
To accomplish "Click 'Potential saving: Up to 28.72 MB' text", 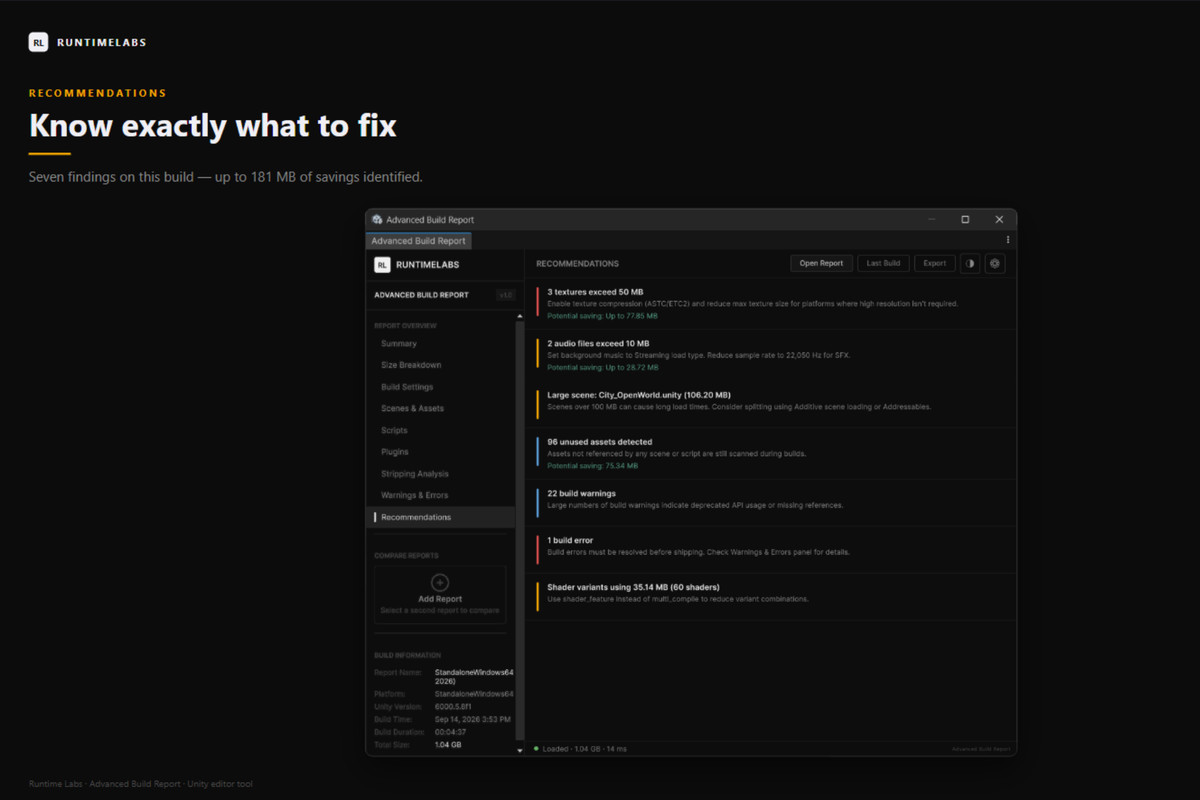I will tap(602, 367).
